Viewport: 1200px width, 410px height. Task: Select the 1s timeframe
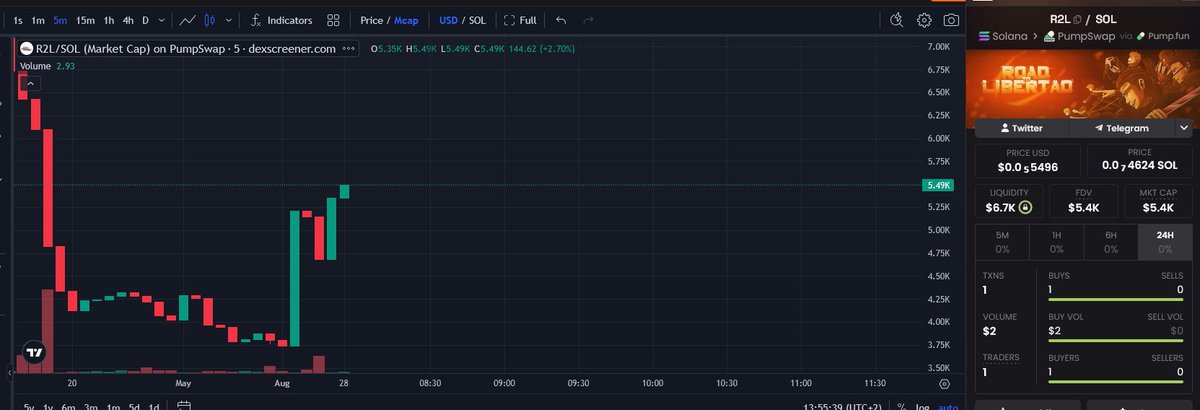(x=16, y=20)
